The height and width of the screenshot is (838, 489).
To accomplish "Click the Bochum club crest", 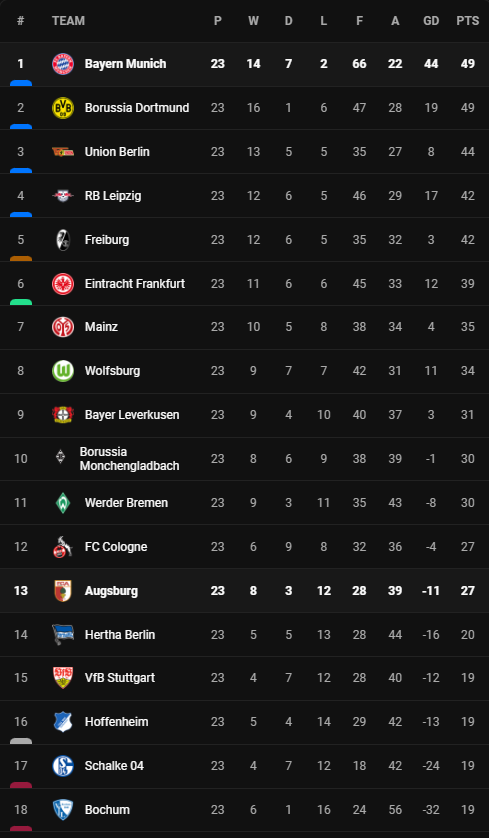I will tap(63, 810).
